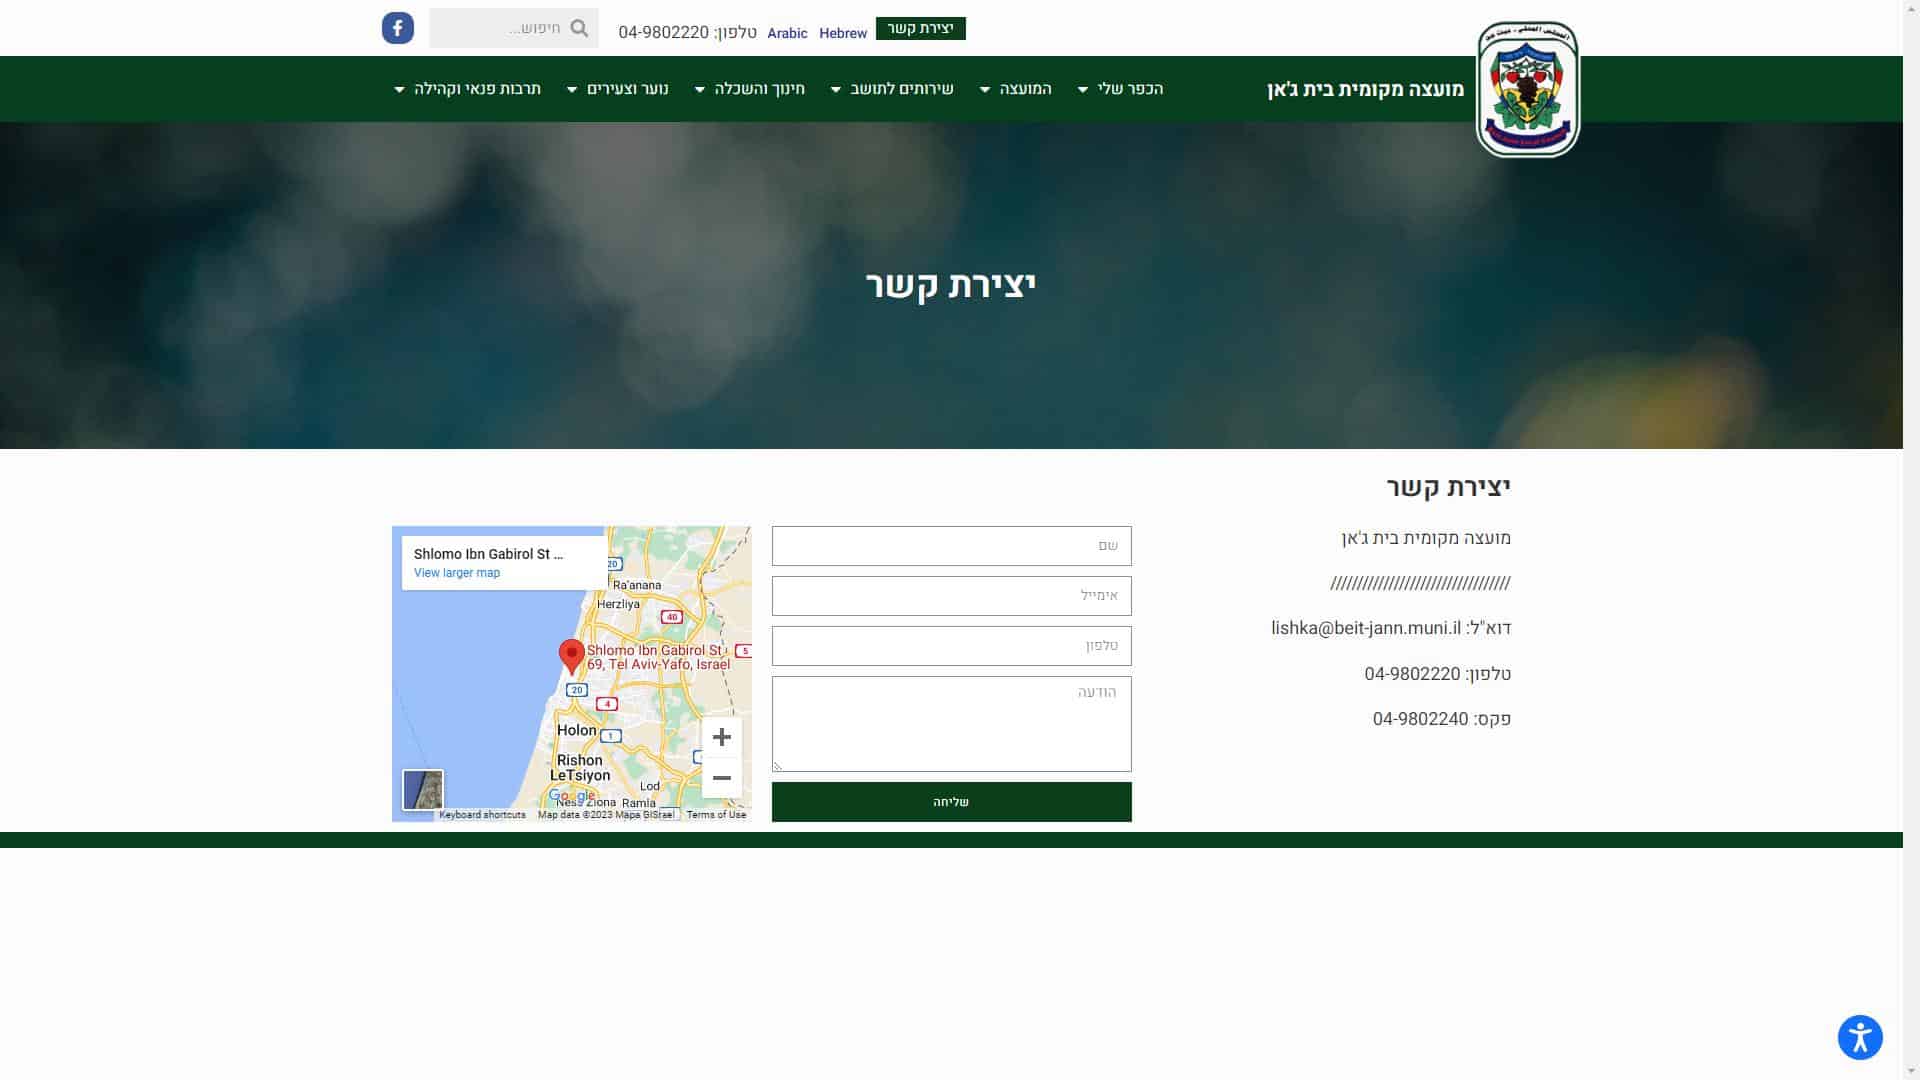The image size is (1920, 1080).
Task: Click the council emblem logo
Action: point(1527,90)
